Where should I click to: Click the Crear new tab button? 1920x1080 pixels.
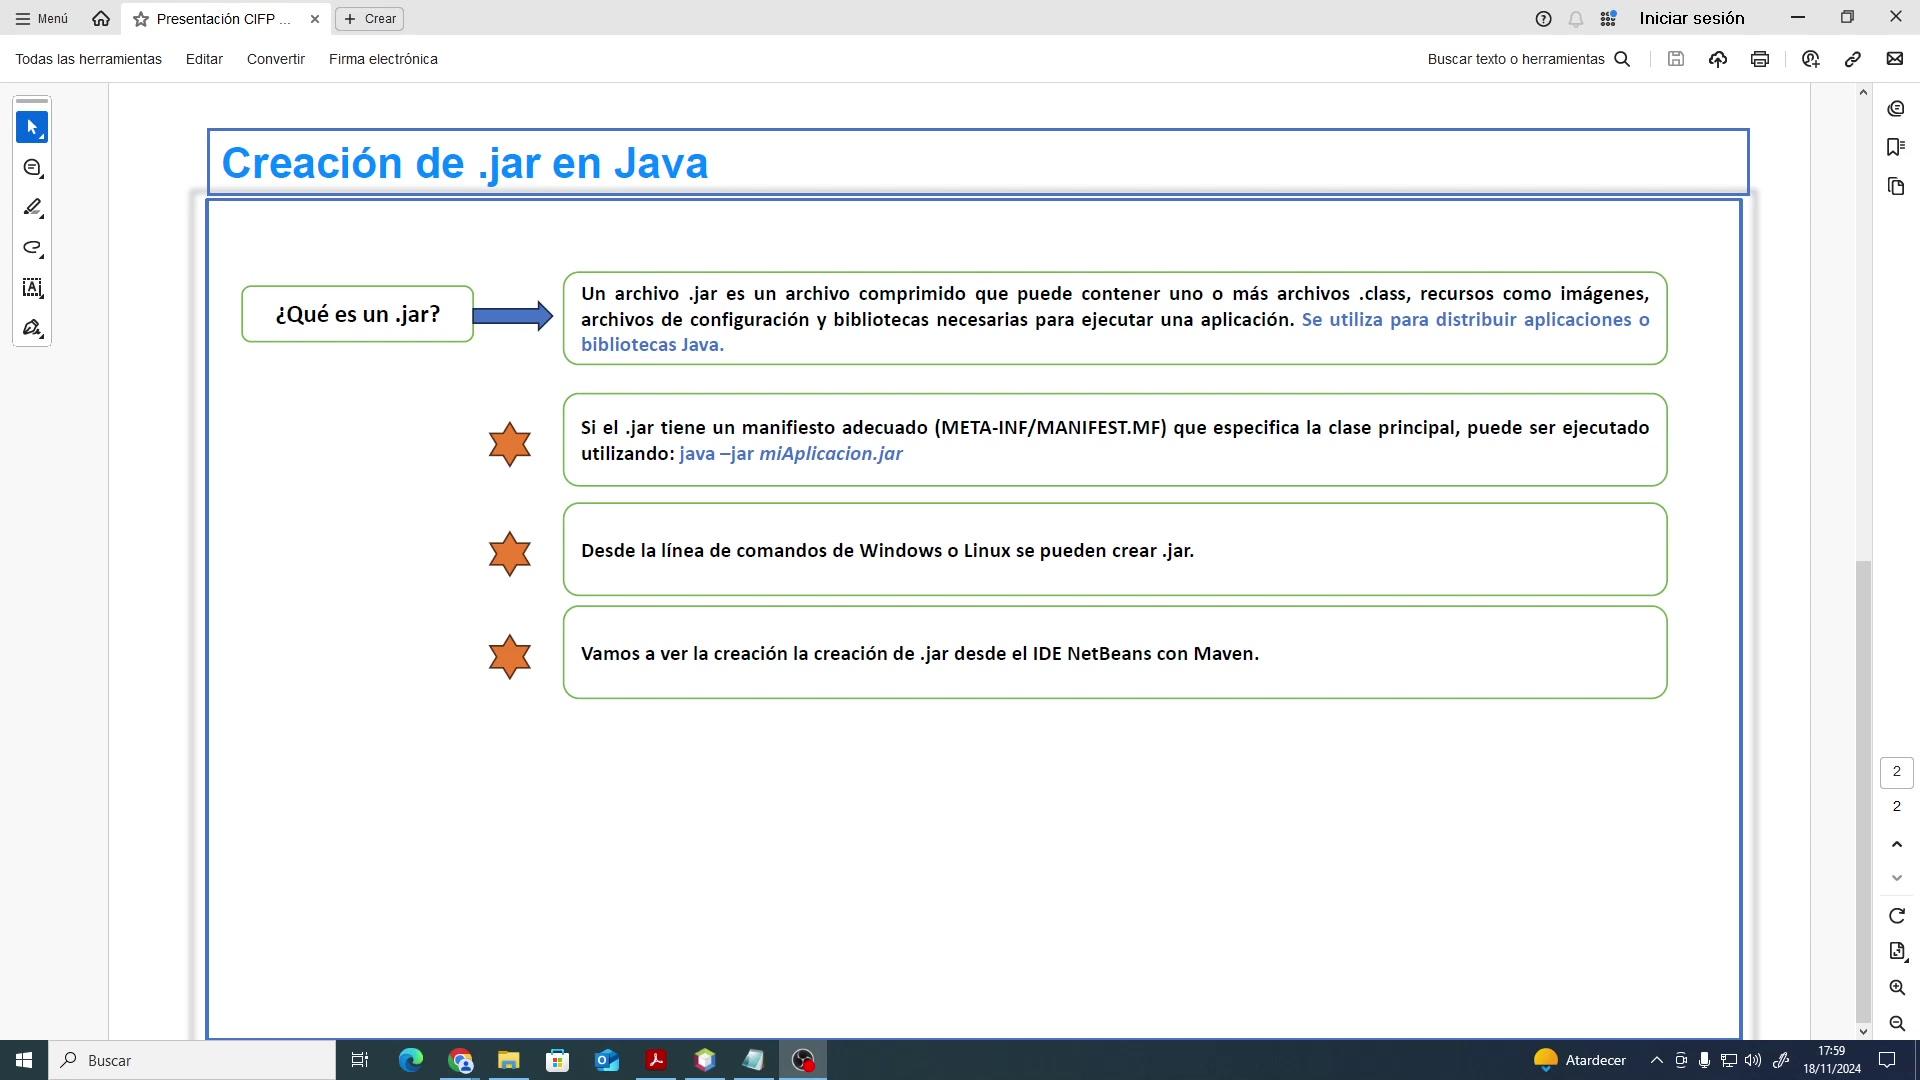(x=370, y=19)
